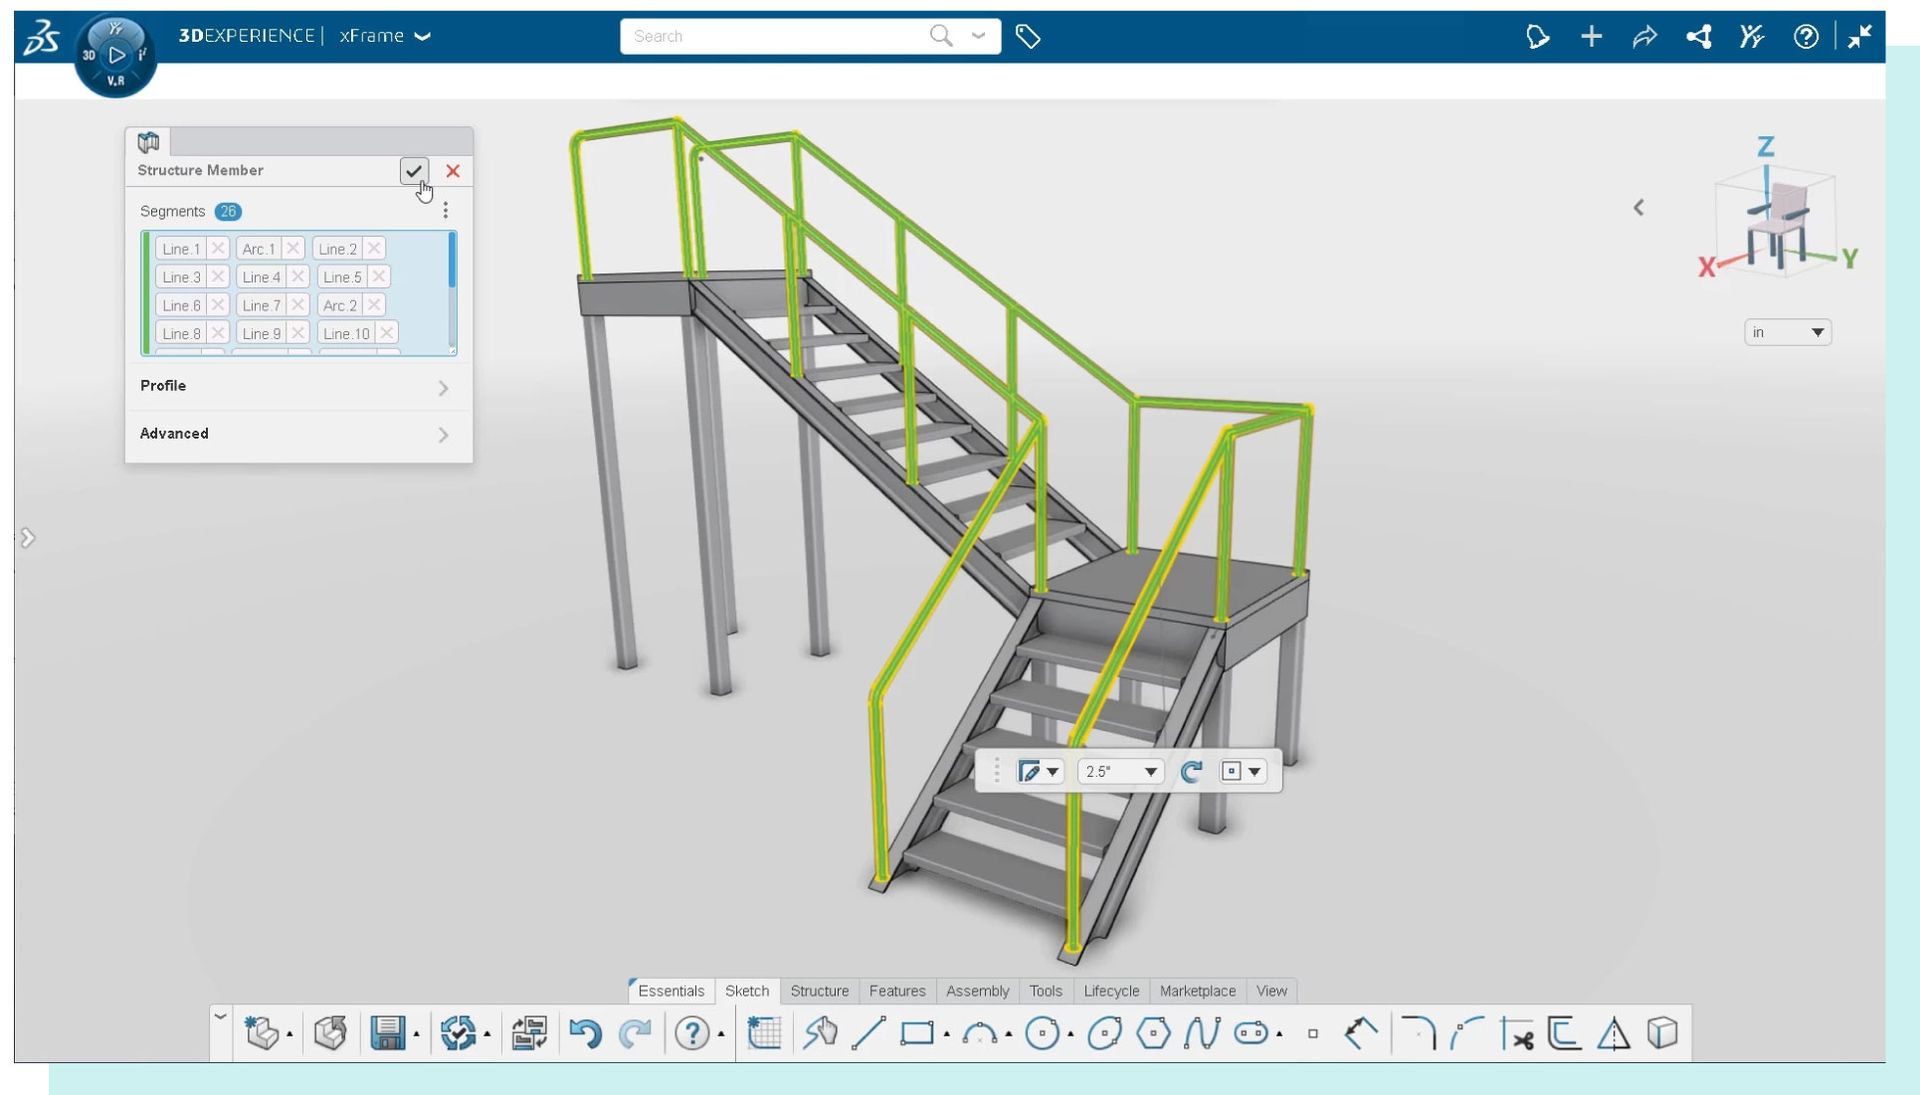Cancel Structure Member with the red X
The height and width of the screenshot is (1095, 1920).
coord(452,171)
